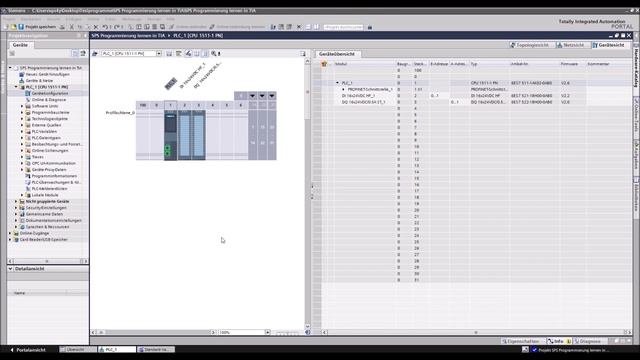640x360 pixels.
Task: Click the Modul column header
Action: 340,64
